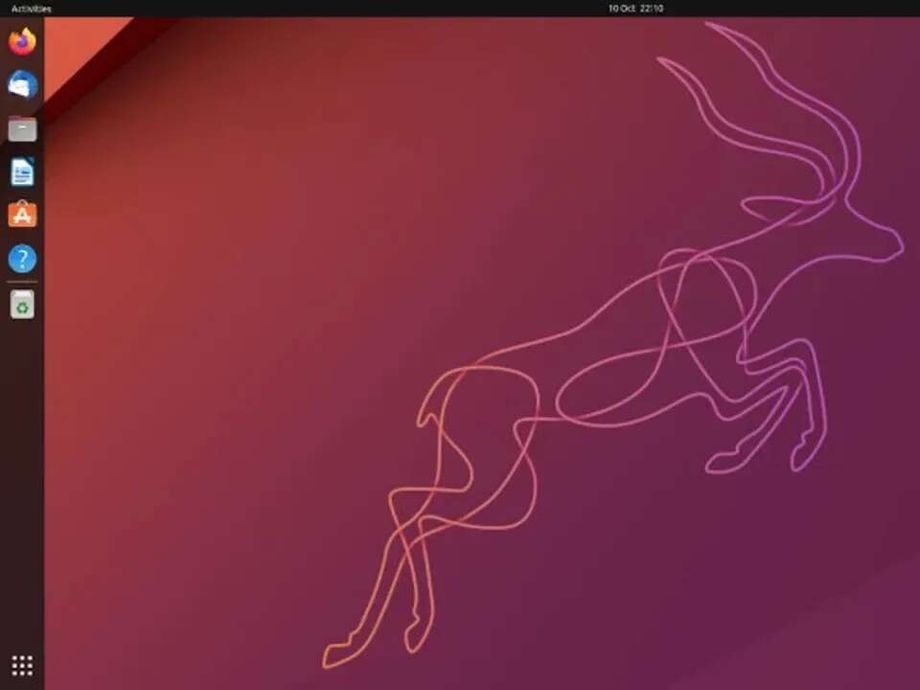Click the Activities button
The image size is (920, 690).
[x=31, y=8]
